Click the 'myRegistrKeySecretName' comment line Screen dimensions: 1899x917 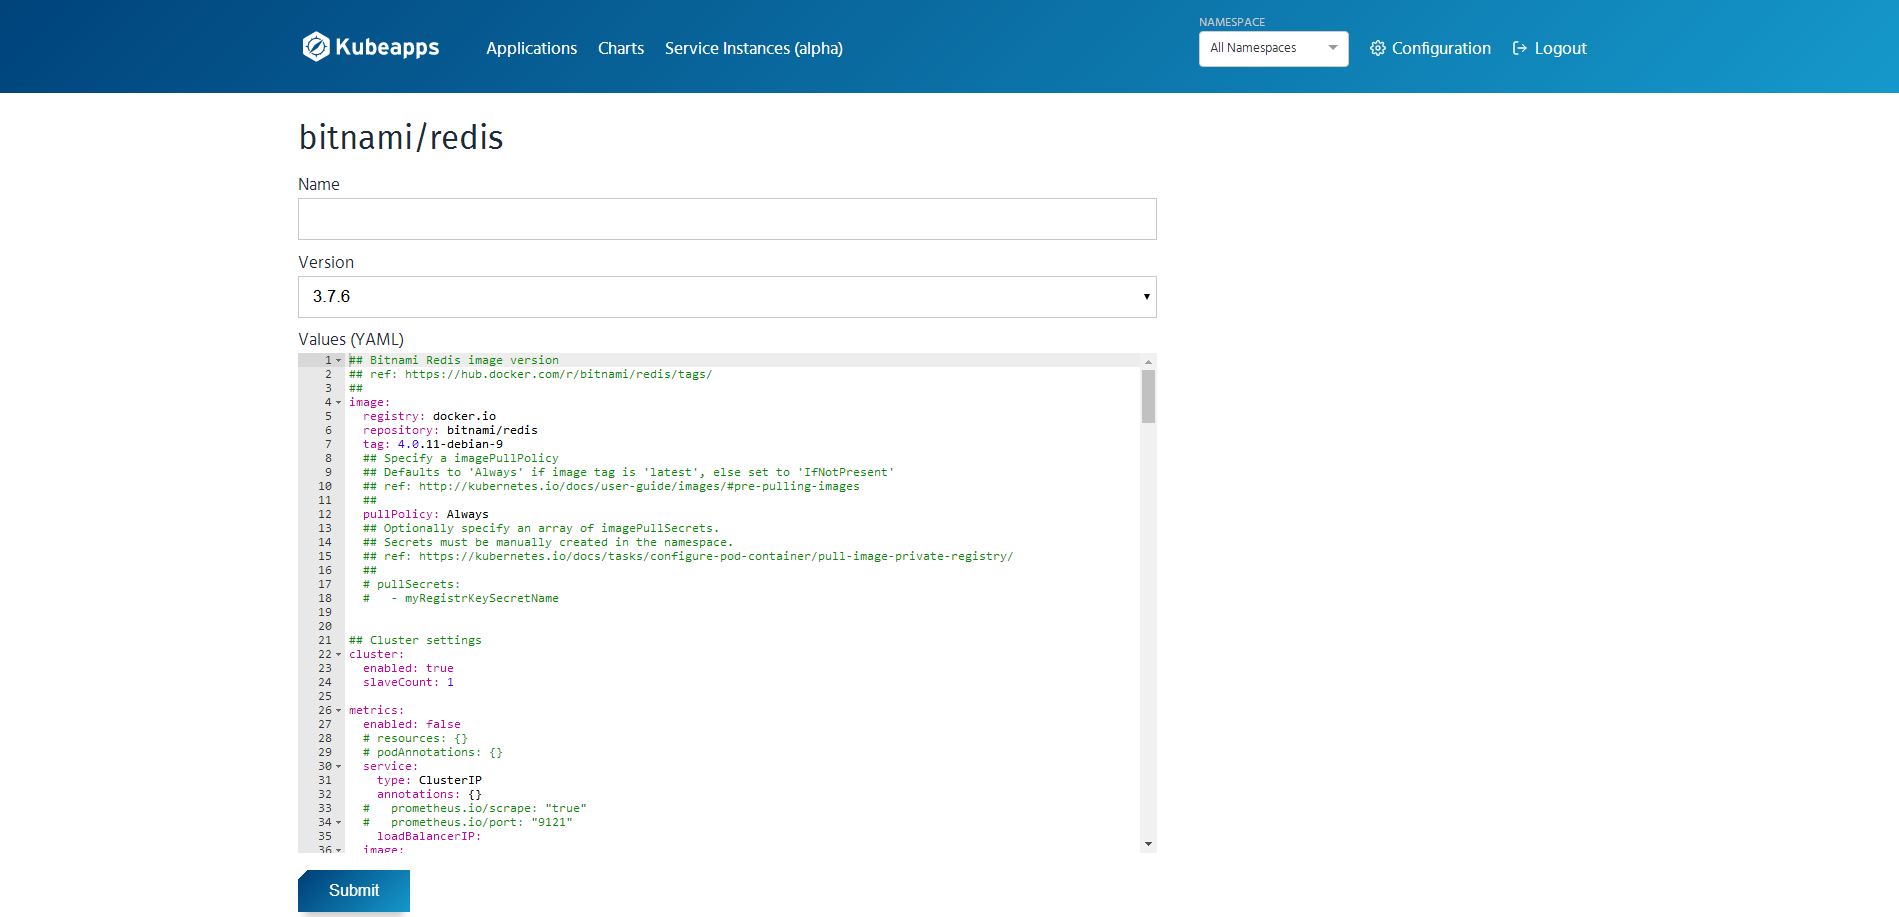point(461,598)
